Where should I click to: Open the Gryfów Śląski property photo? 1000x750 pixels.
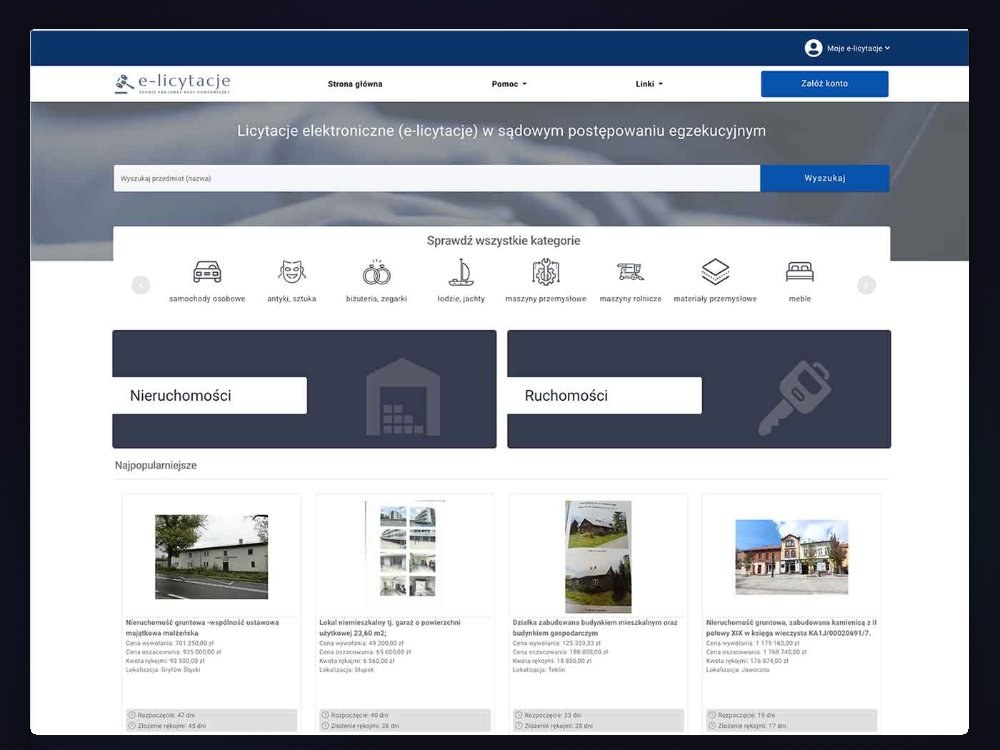212,557
